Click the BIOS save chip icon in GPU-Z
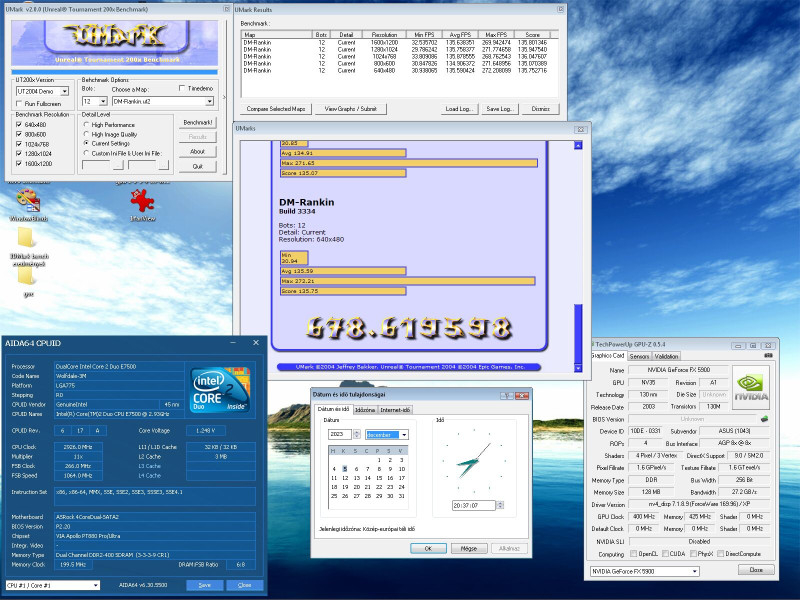This screenshot has height=600, width=800. (764, 419)
